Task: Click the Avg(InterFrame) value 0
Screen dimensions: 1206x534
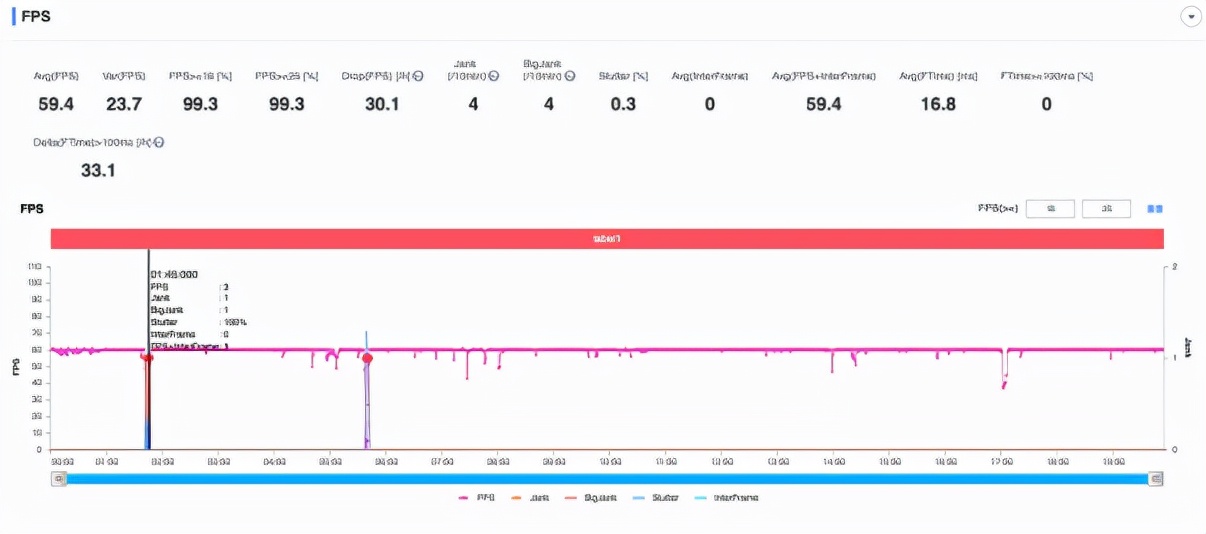Action: pyautogui.click(x=710, y=104)
